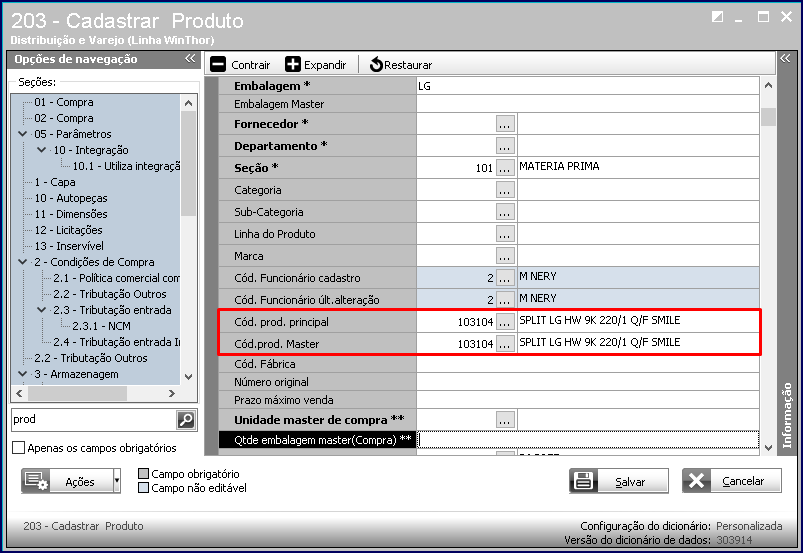Click the window restore-down icon in title bar
Image resolution: width=803 pixels, height=553 pixels.
pyautogui.click(x=717, y=17)
